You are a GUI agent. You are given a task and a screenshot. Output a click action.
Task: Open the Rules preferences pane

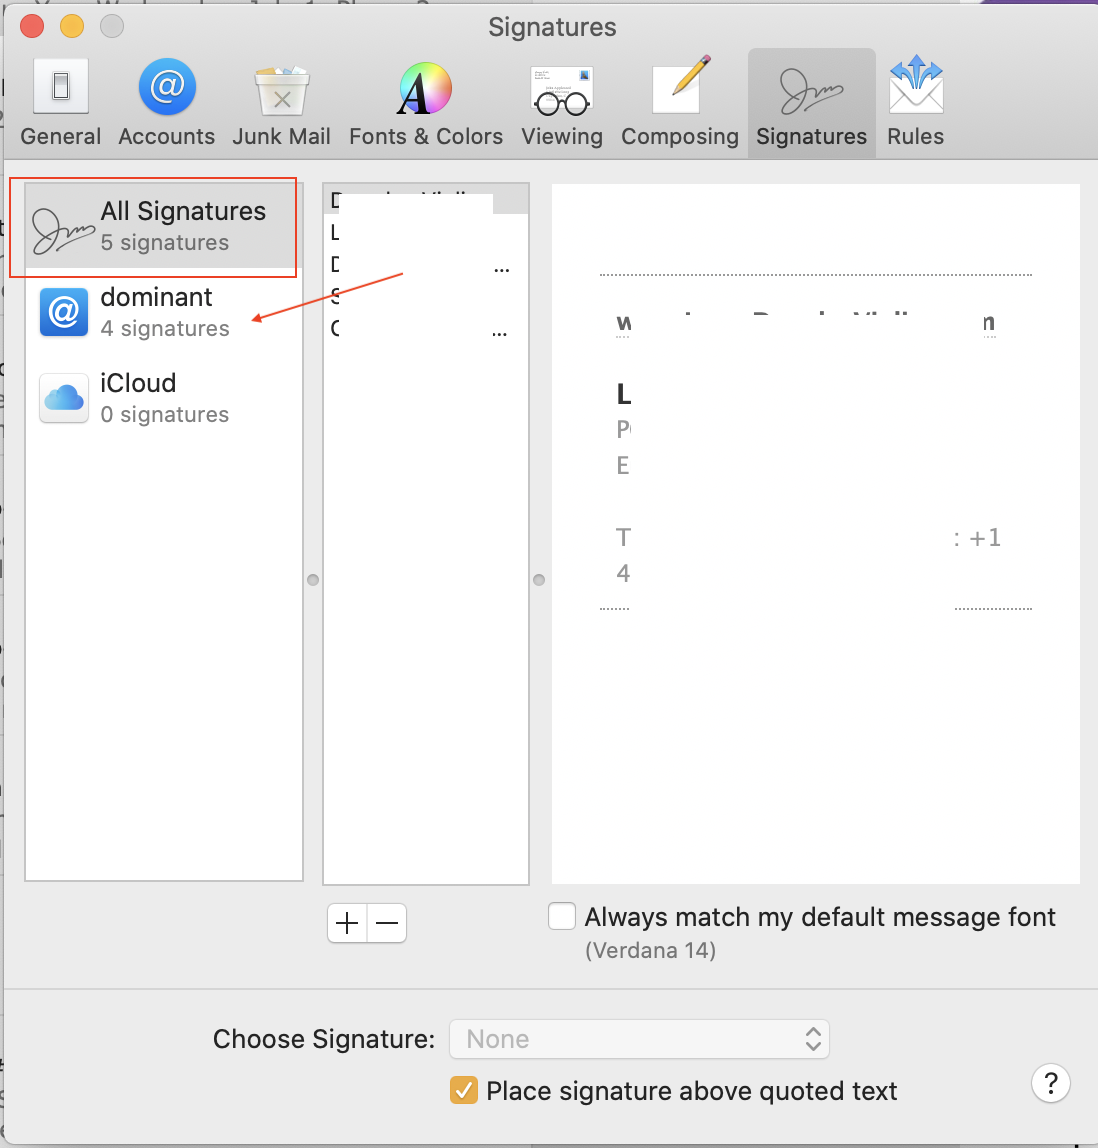[916, 102]
